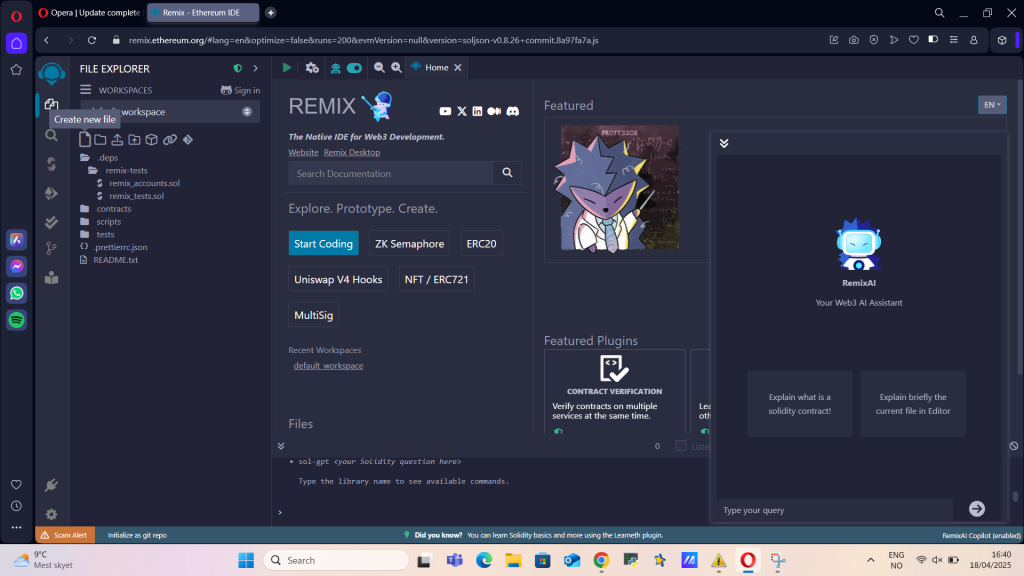Image resolution: width=1024 pixels, height=576 pixels.
Task: Open the Git source control icon
Action: click(52, 248)
